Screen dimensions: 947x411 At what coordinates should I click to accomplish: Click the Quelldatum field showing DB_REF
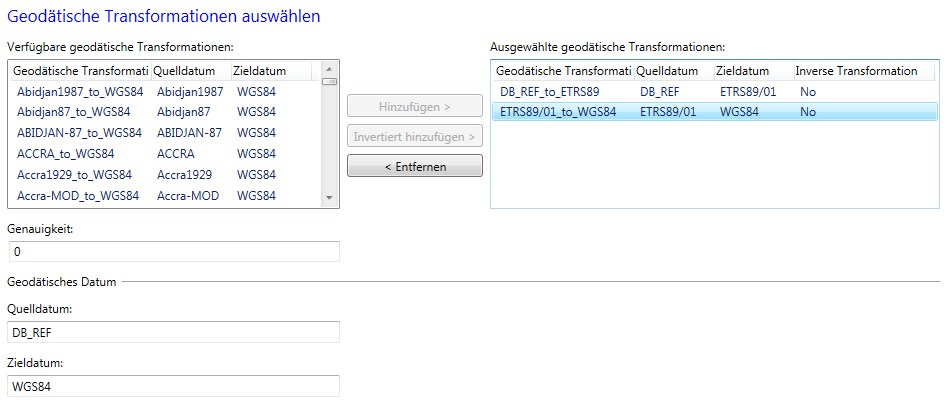(x=173, y=332)
